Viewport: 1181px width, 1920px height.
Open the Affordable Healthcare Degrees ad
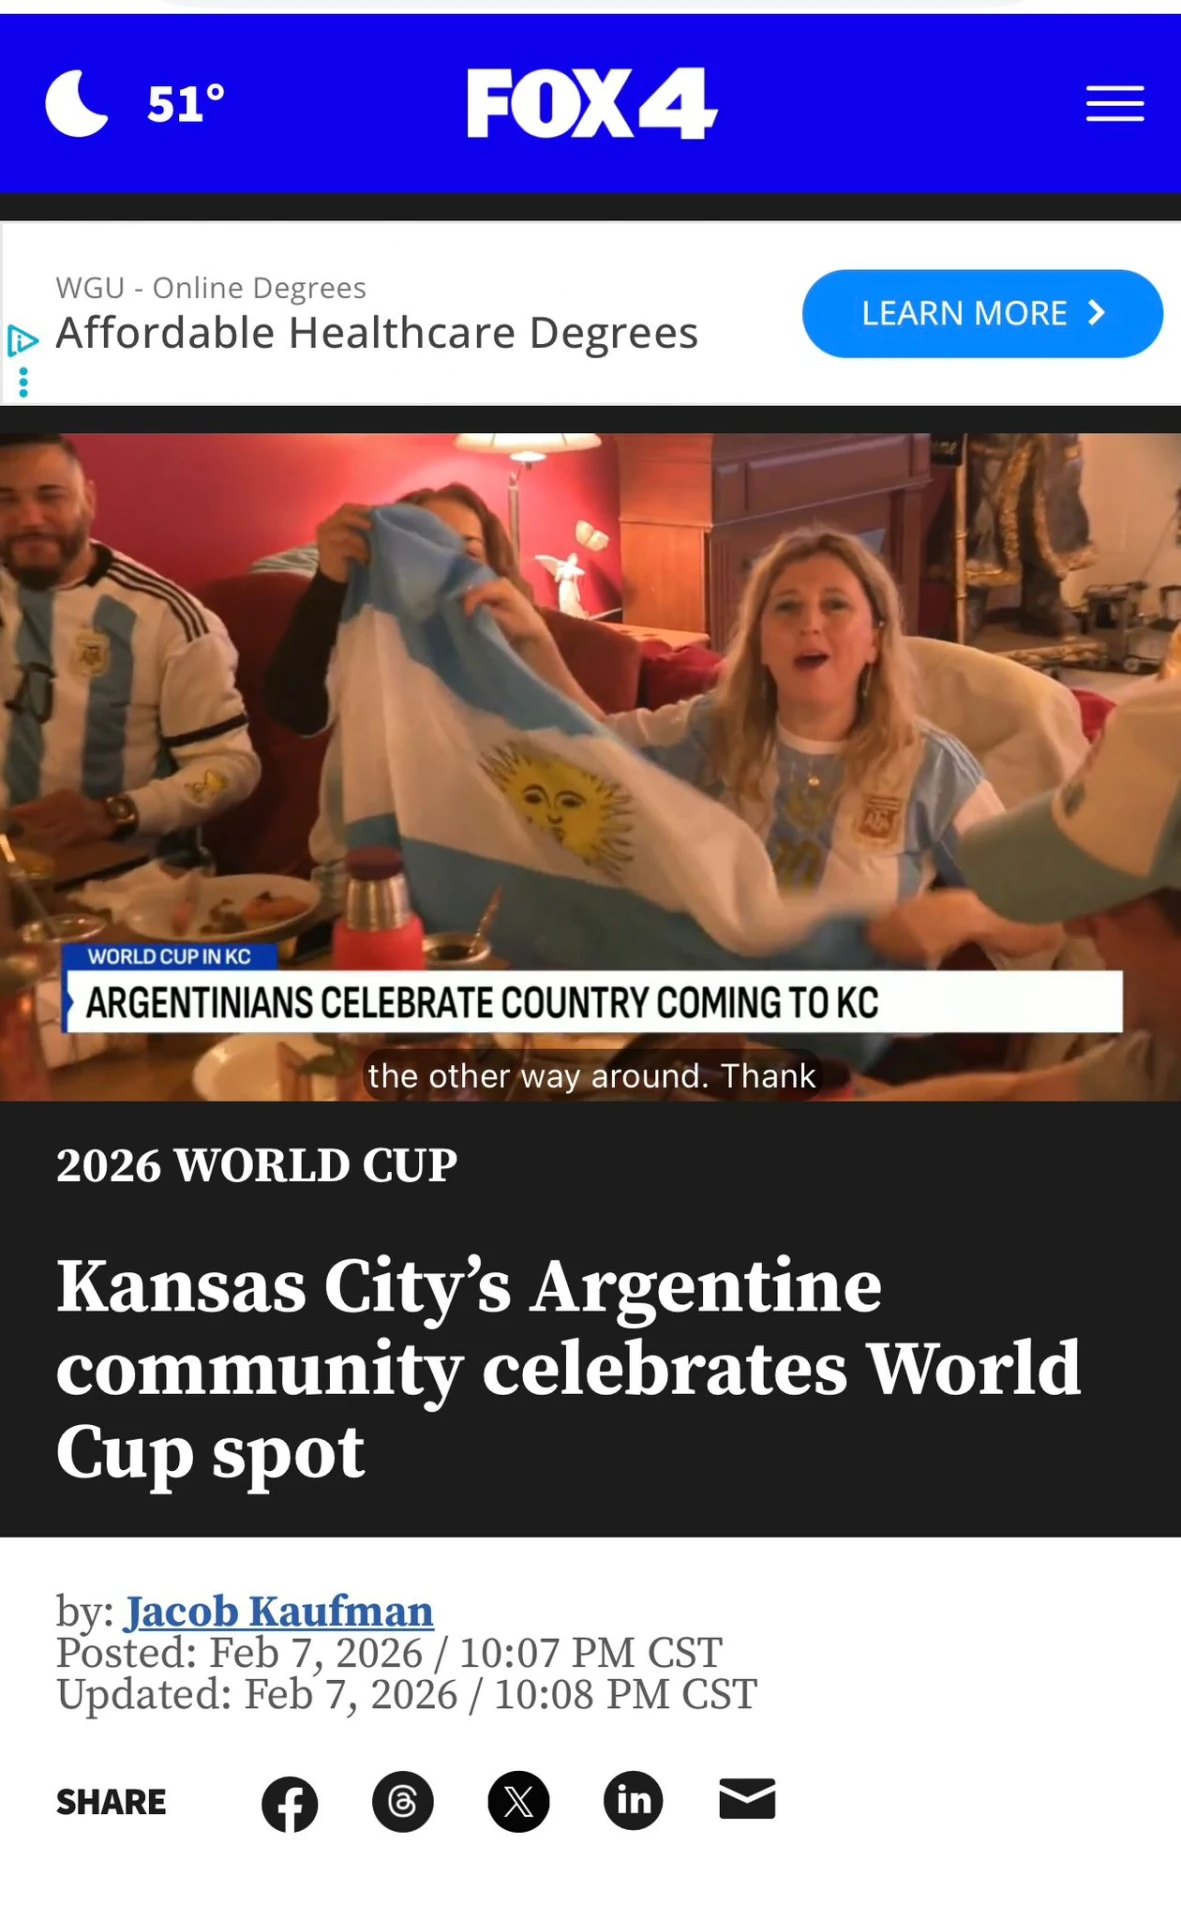[377, 333]
